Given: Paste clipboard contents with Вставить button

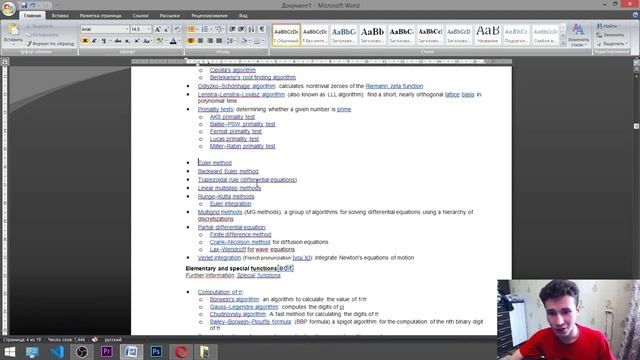Looking at the screenshot, I should (x=13, y=33).
